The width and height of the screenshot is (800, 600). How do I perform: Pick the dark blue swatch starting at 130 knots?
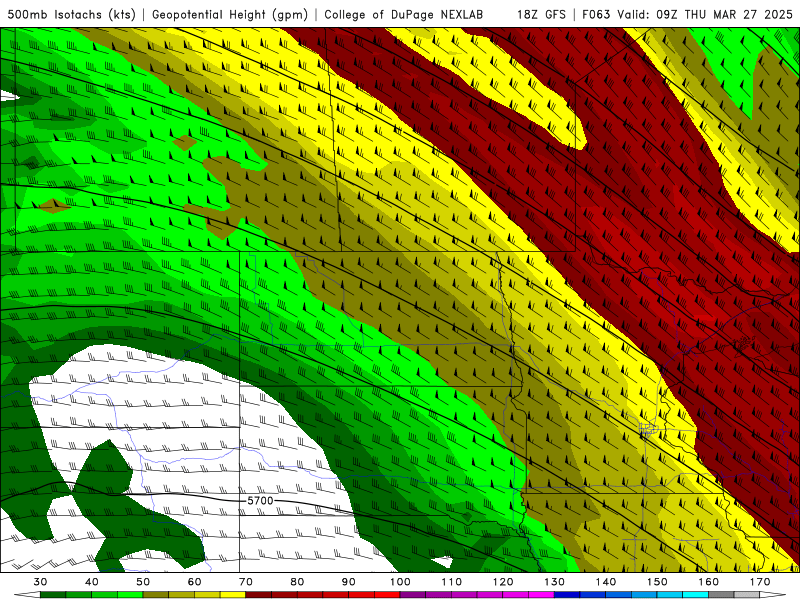click(567, 595)
